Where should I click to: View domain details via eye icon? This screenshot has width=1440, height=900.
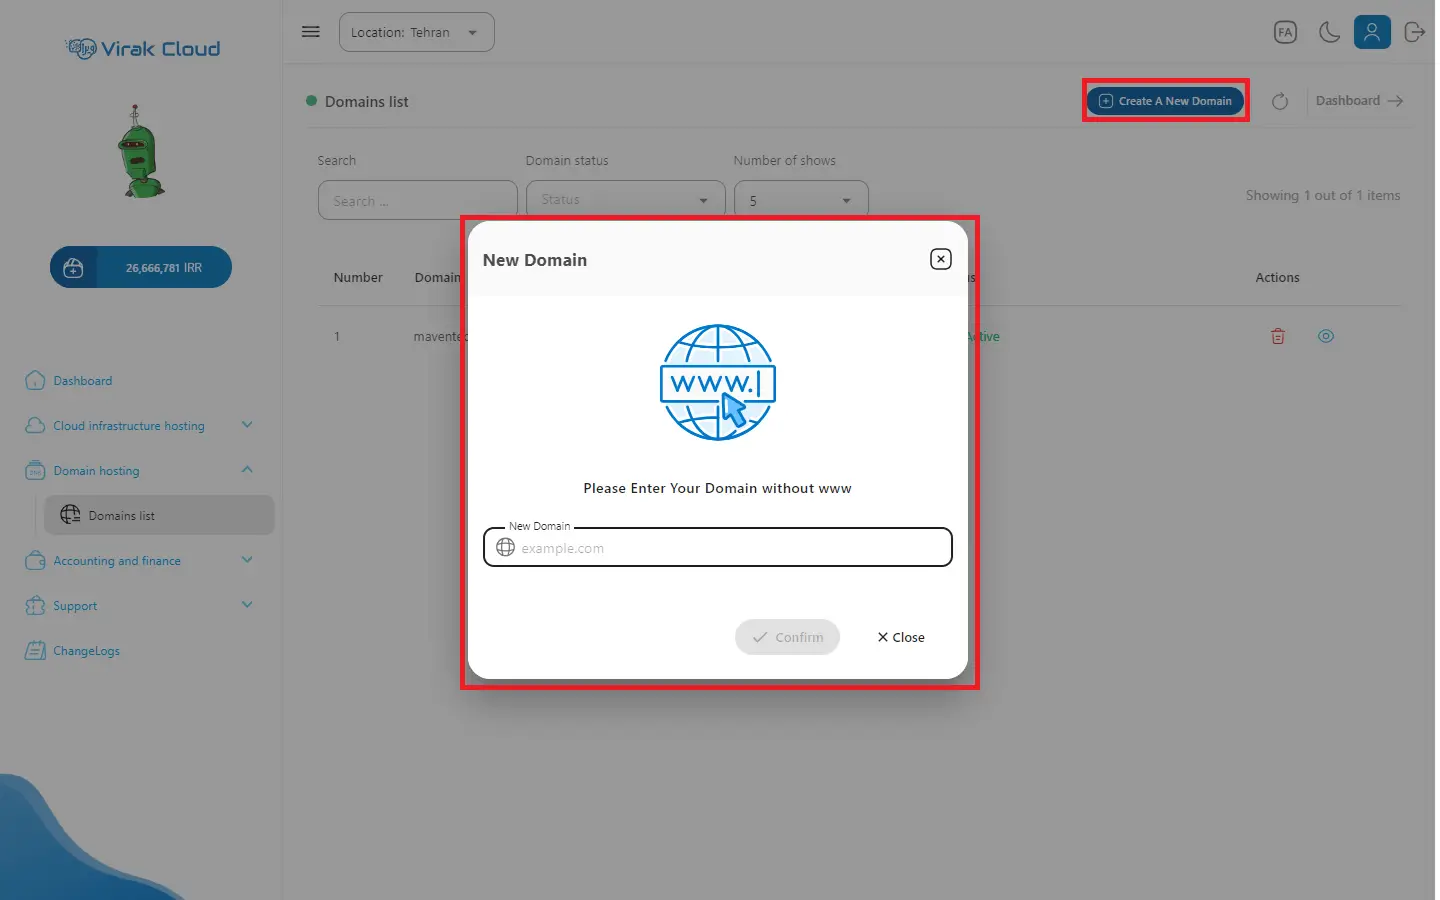click(1326, 337)
